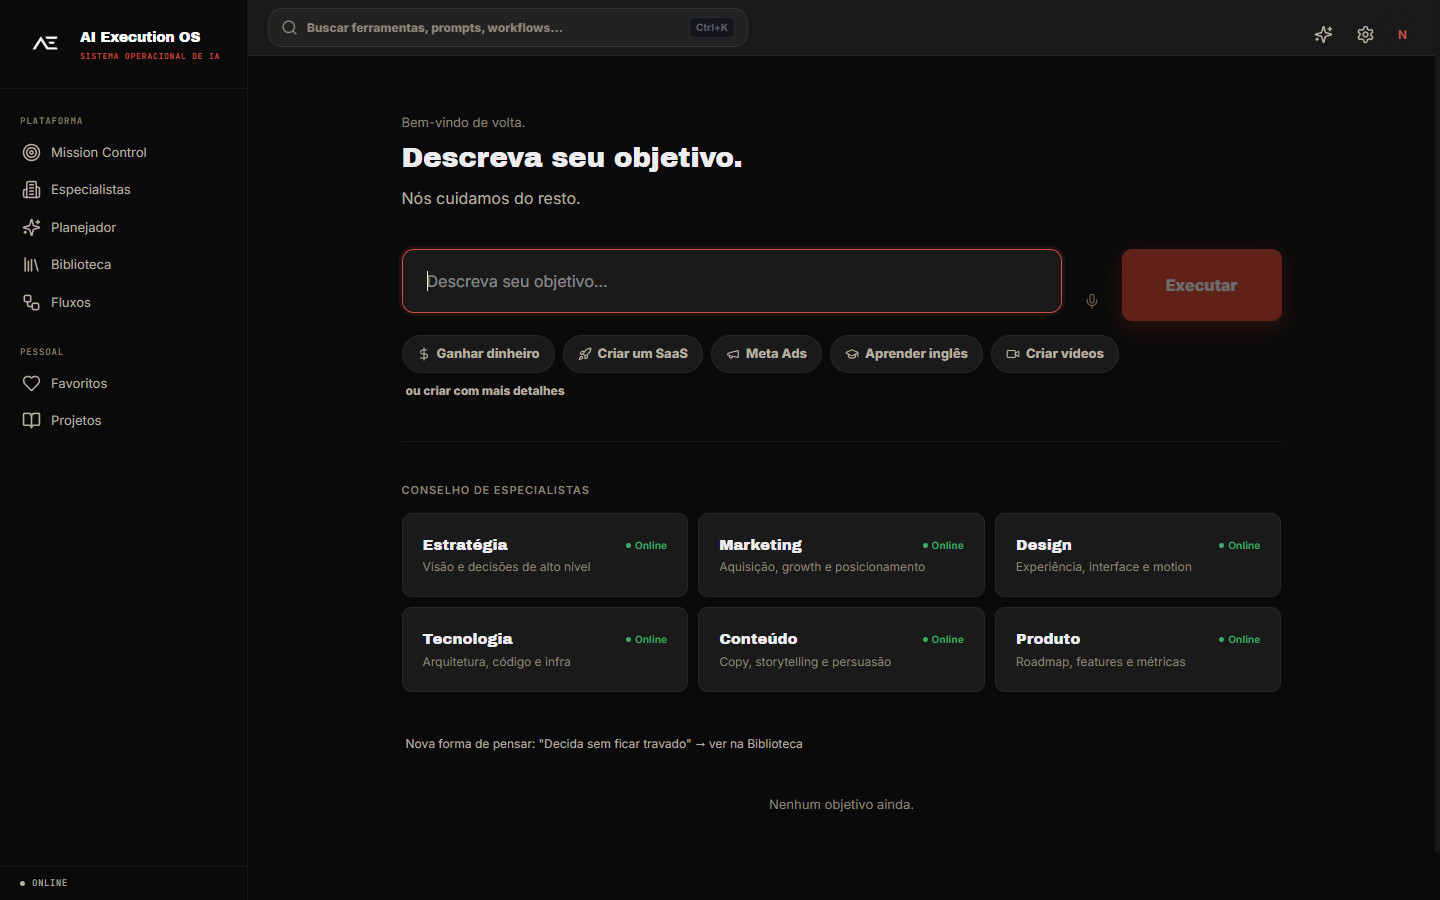
Task: Select the Criar vídeos suggestion chip
Action: [1055, 354]
